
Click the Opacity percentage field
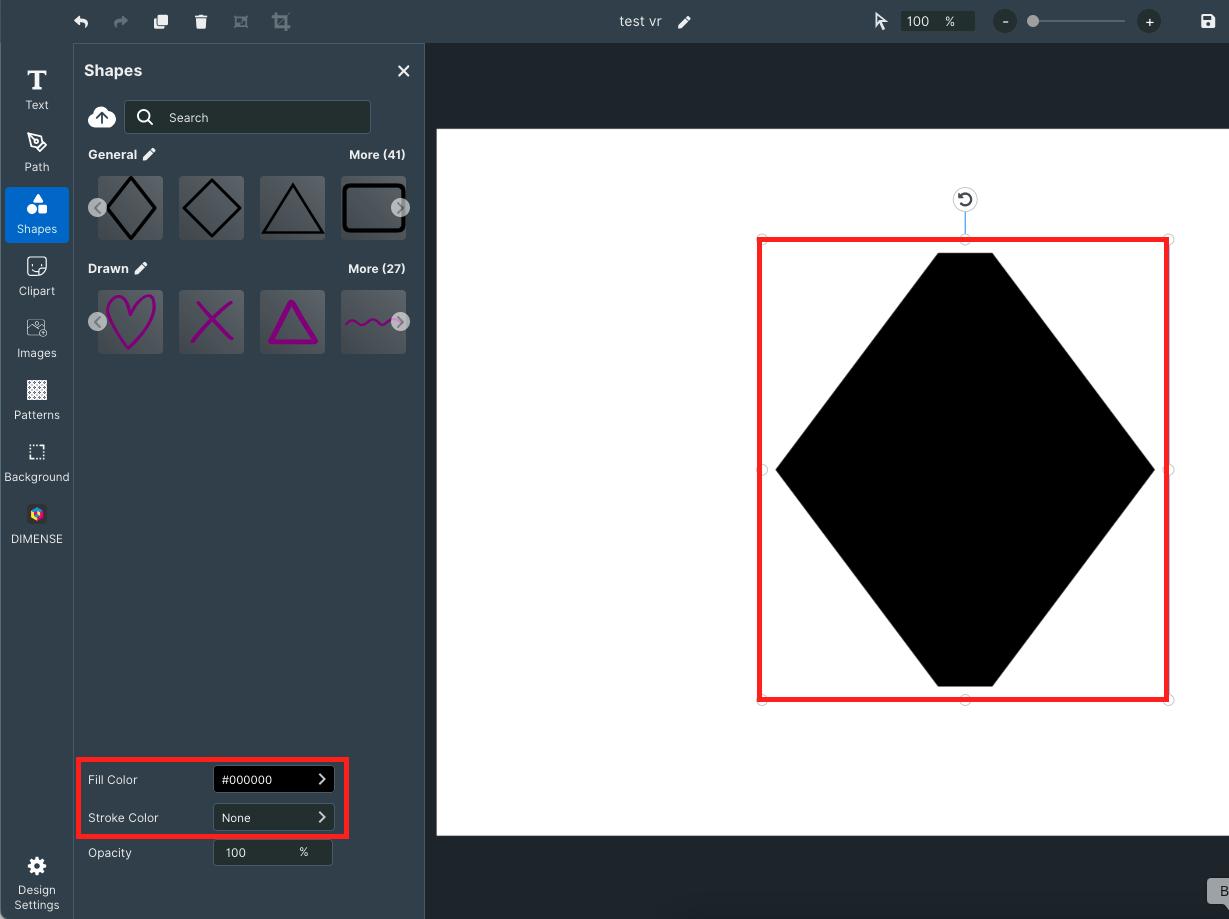[272, 853]
